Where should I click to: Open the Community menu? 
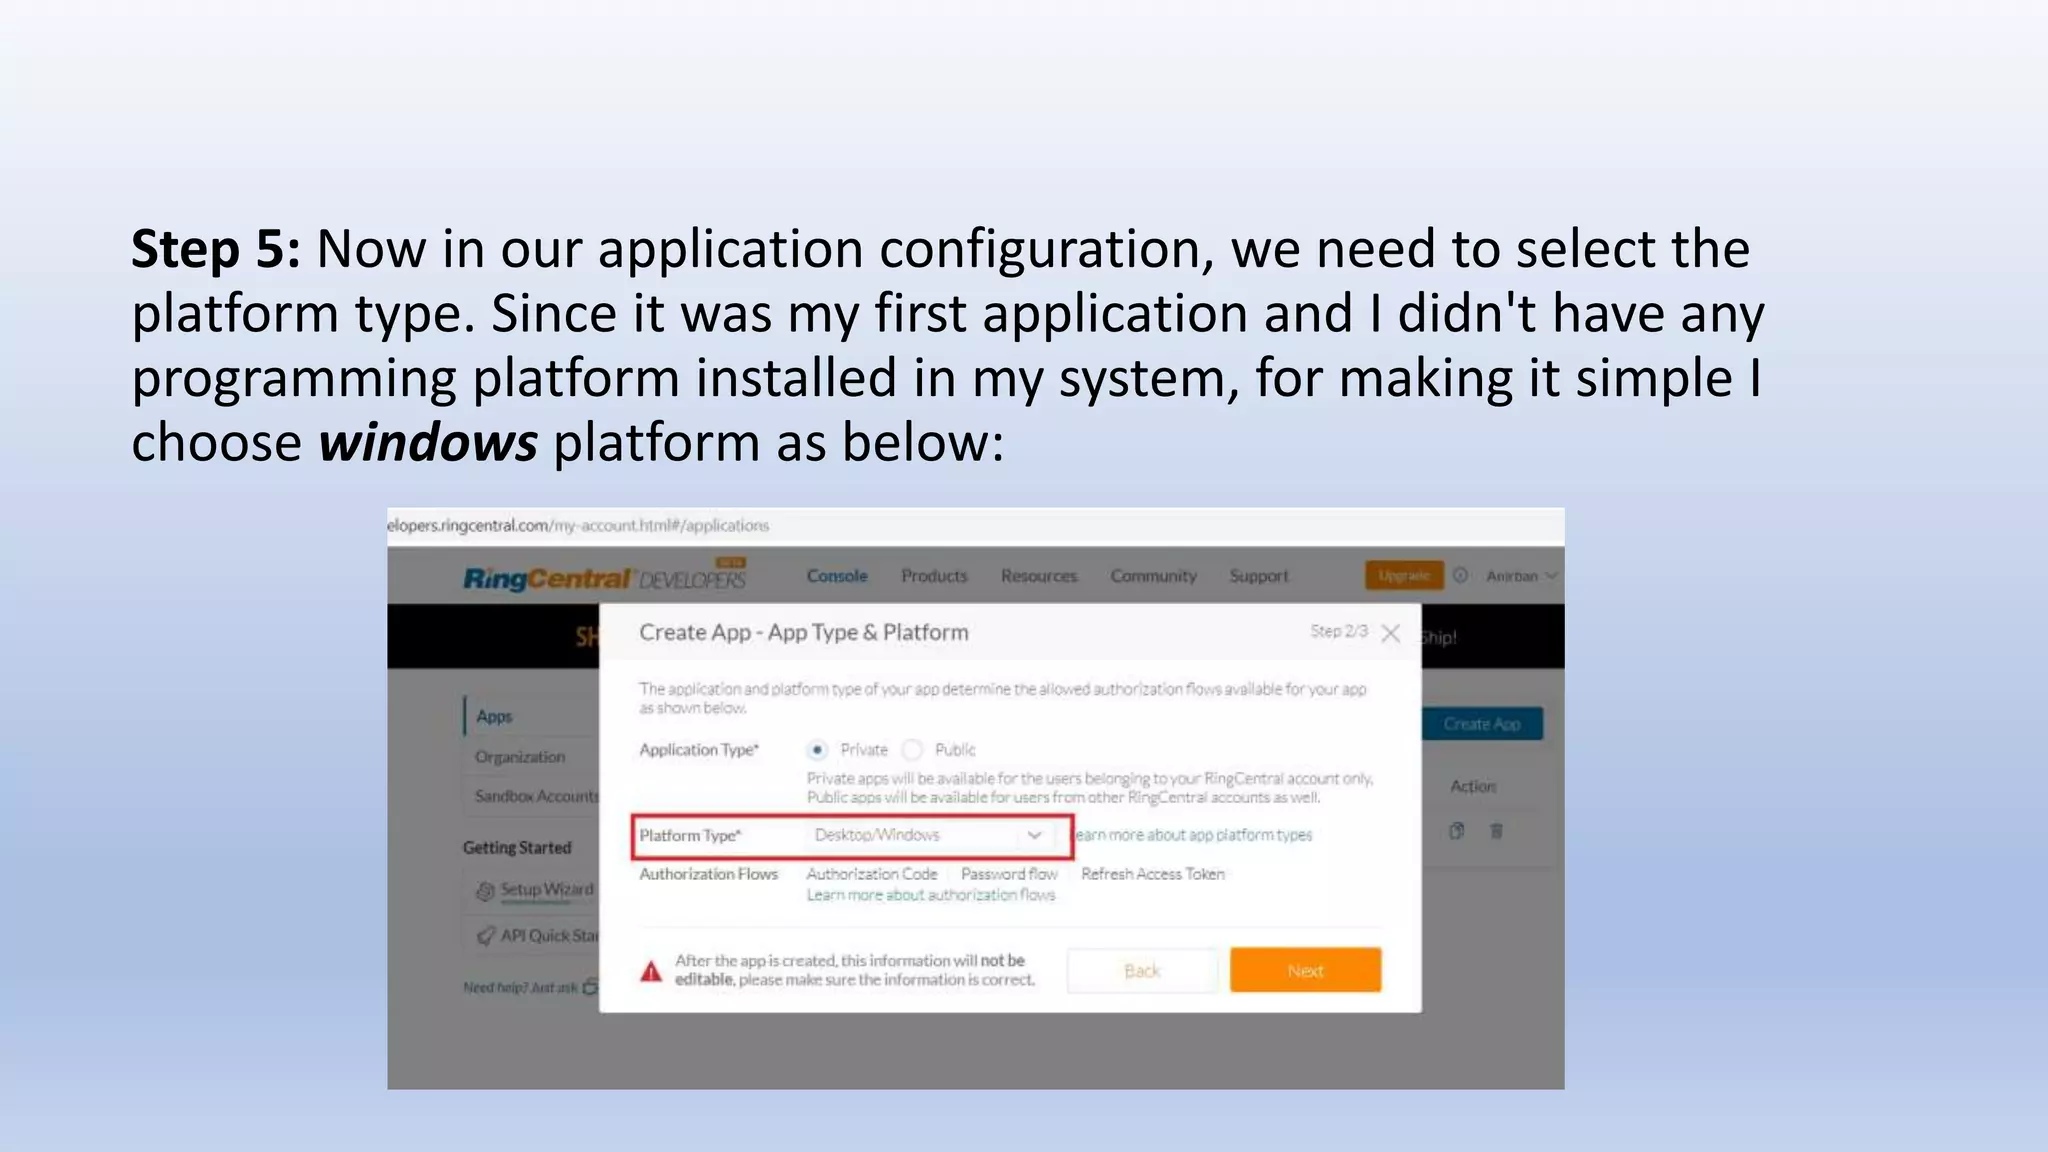point(1153,576)
